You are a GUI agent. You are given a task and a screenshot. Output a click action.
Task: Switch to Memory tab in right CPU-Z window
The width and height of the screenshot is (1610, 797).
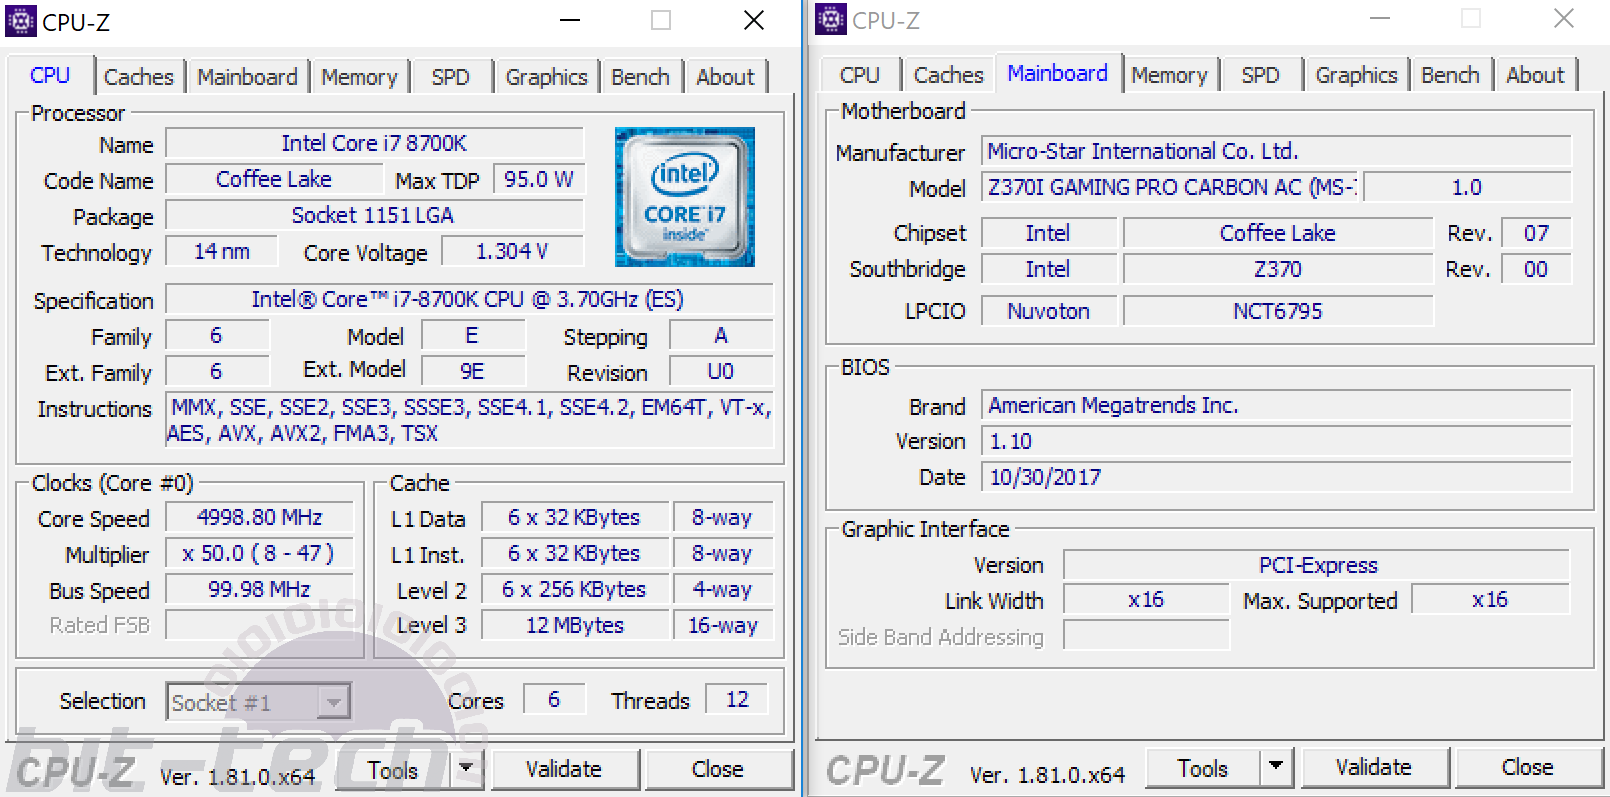click(x=1170, y=75)
